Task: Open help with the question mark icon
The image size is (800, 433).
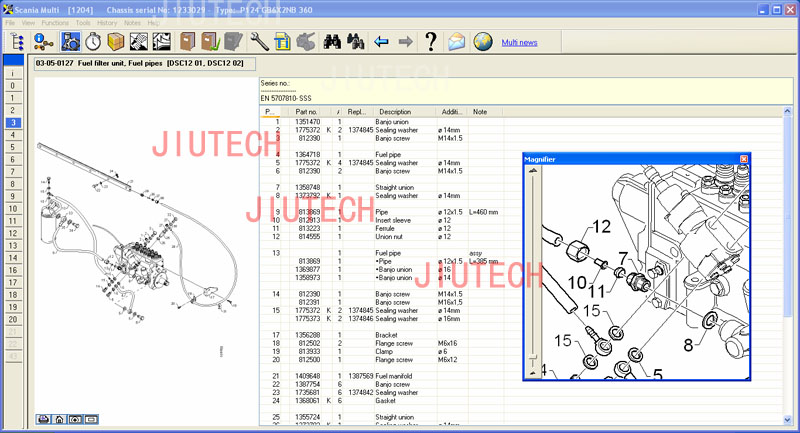Action: coord(431,42)
